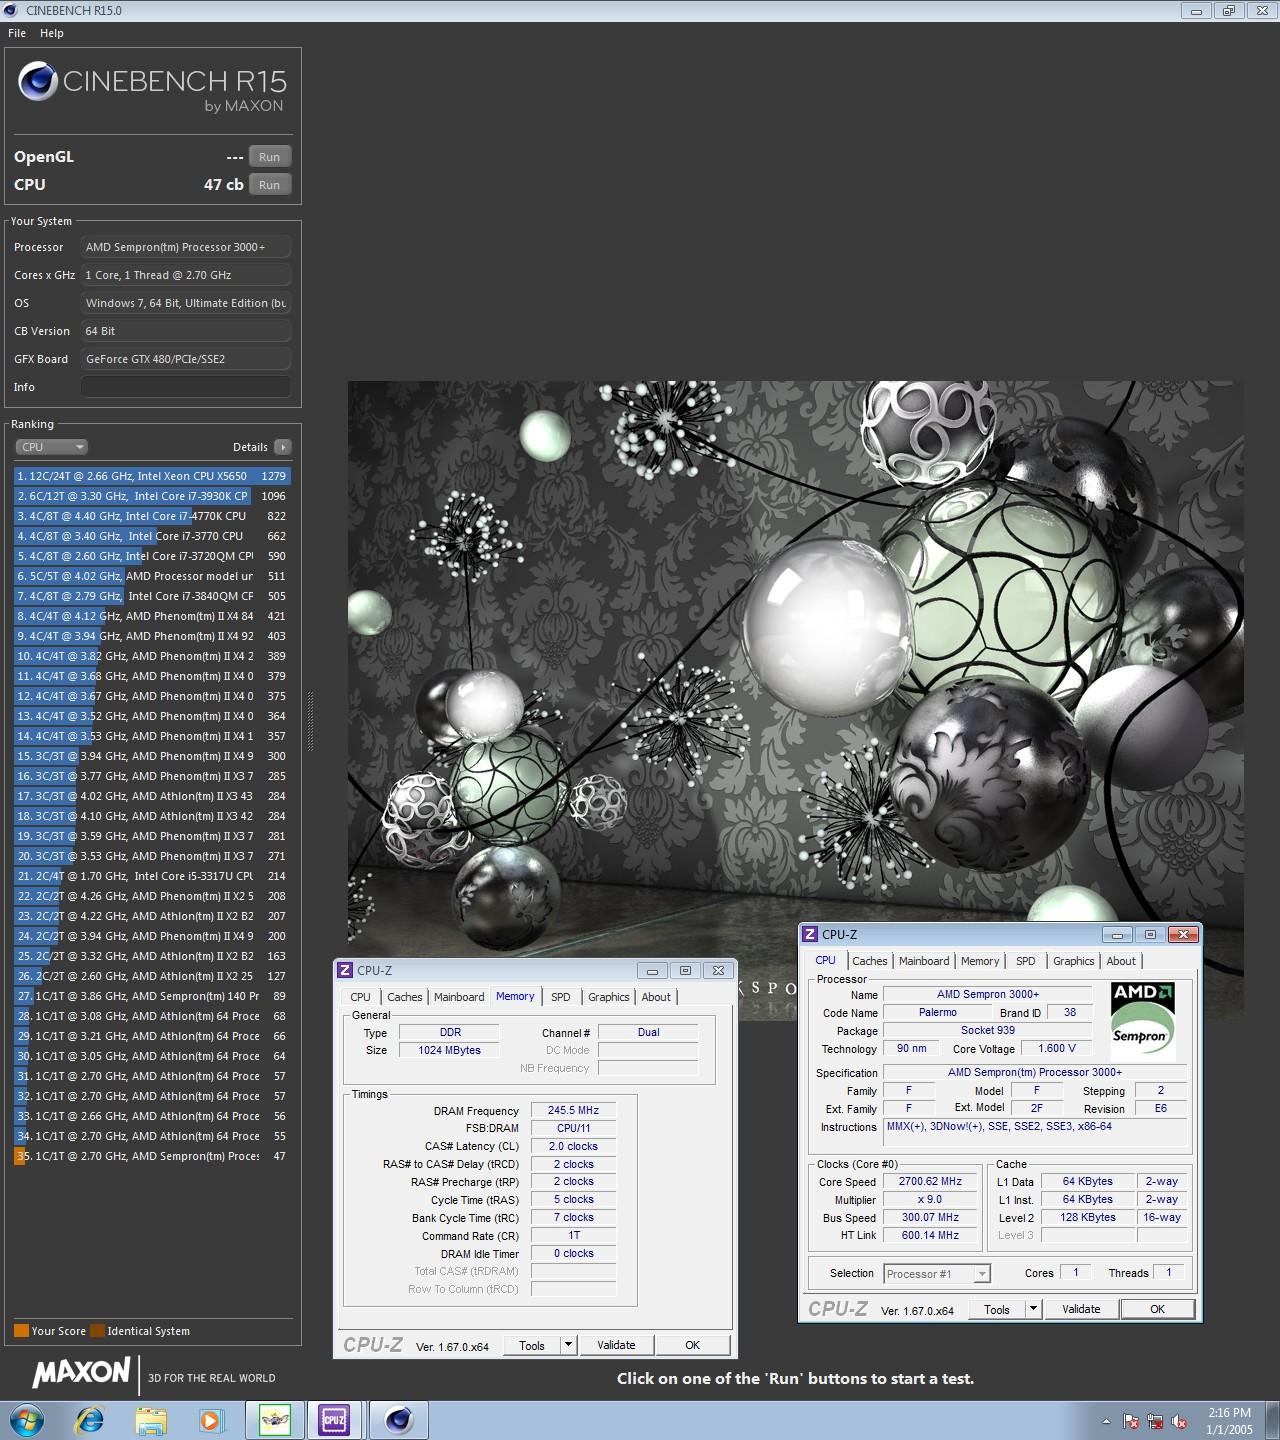Click Validate in right CPU-Z window

(x=1081, y=1309)
